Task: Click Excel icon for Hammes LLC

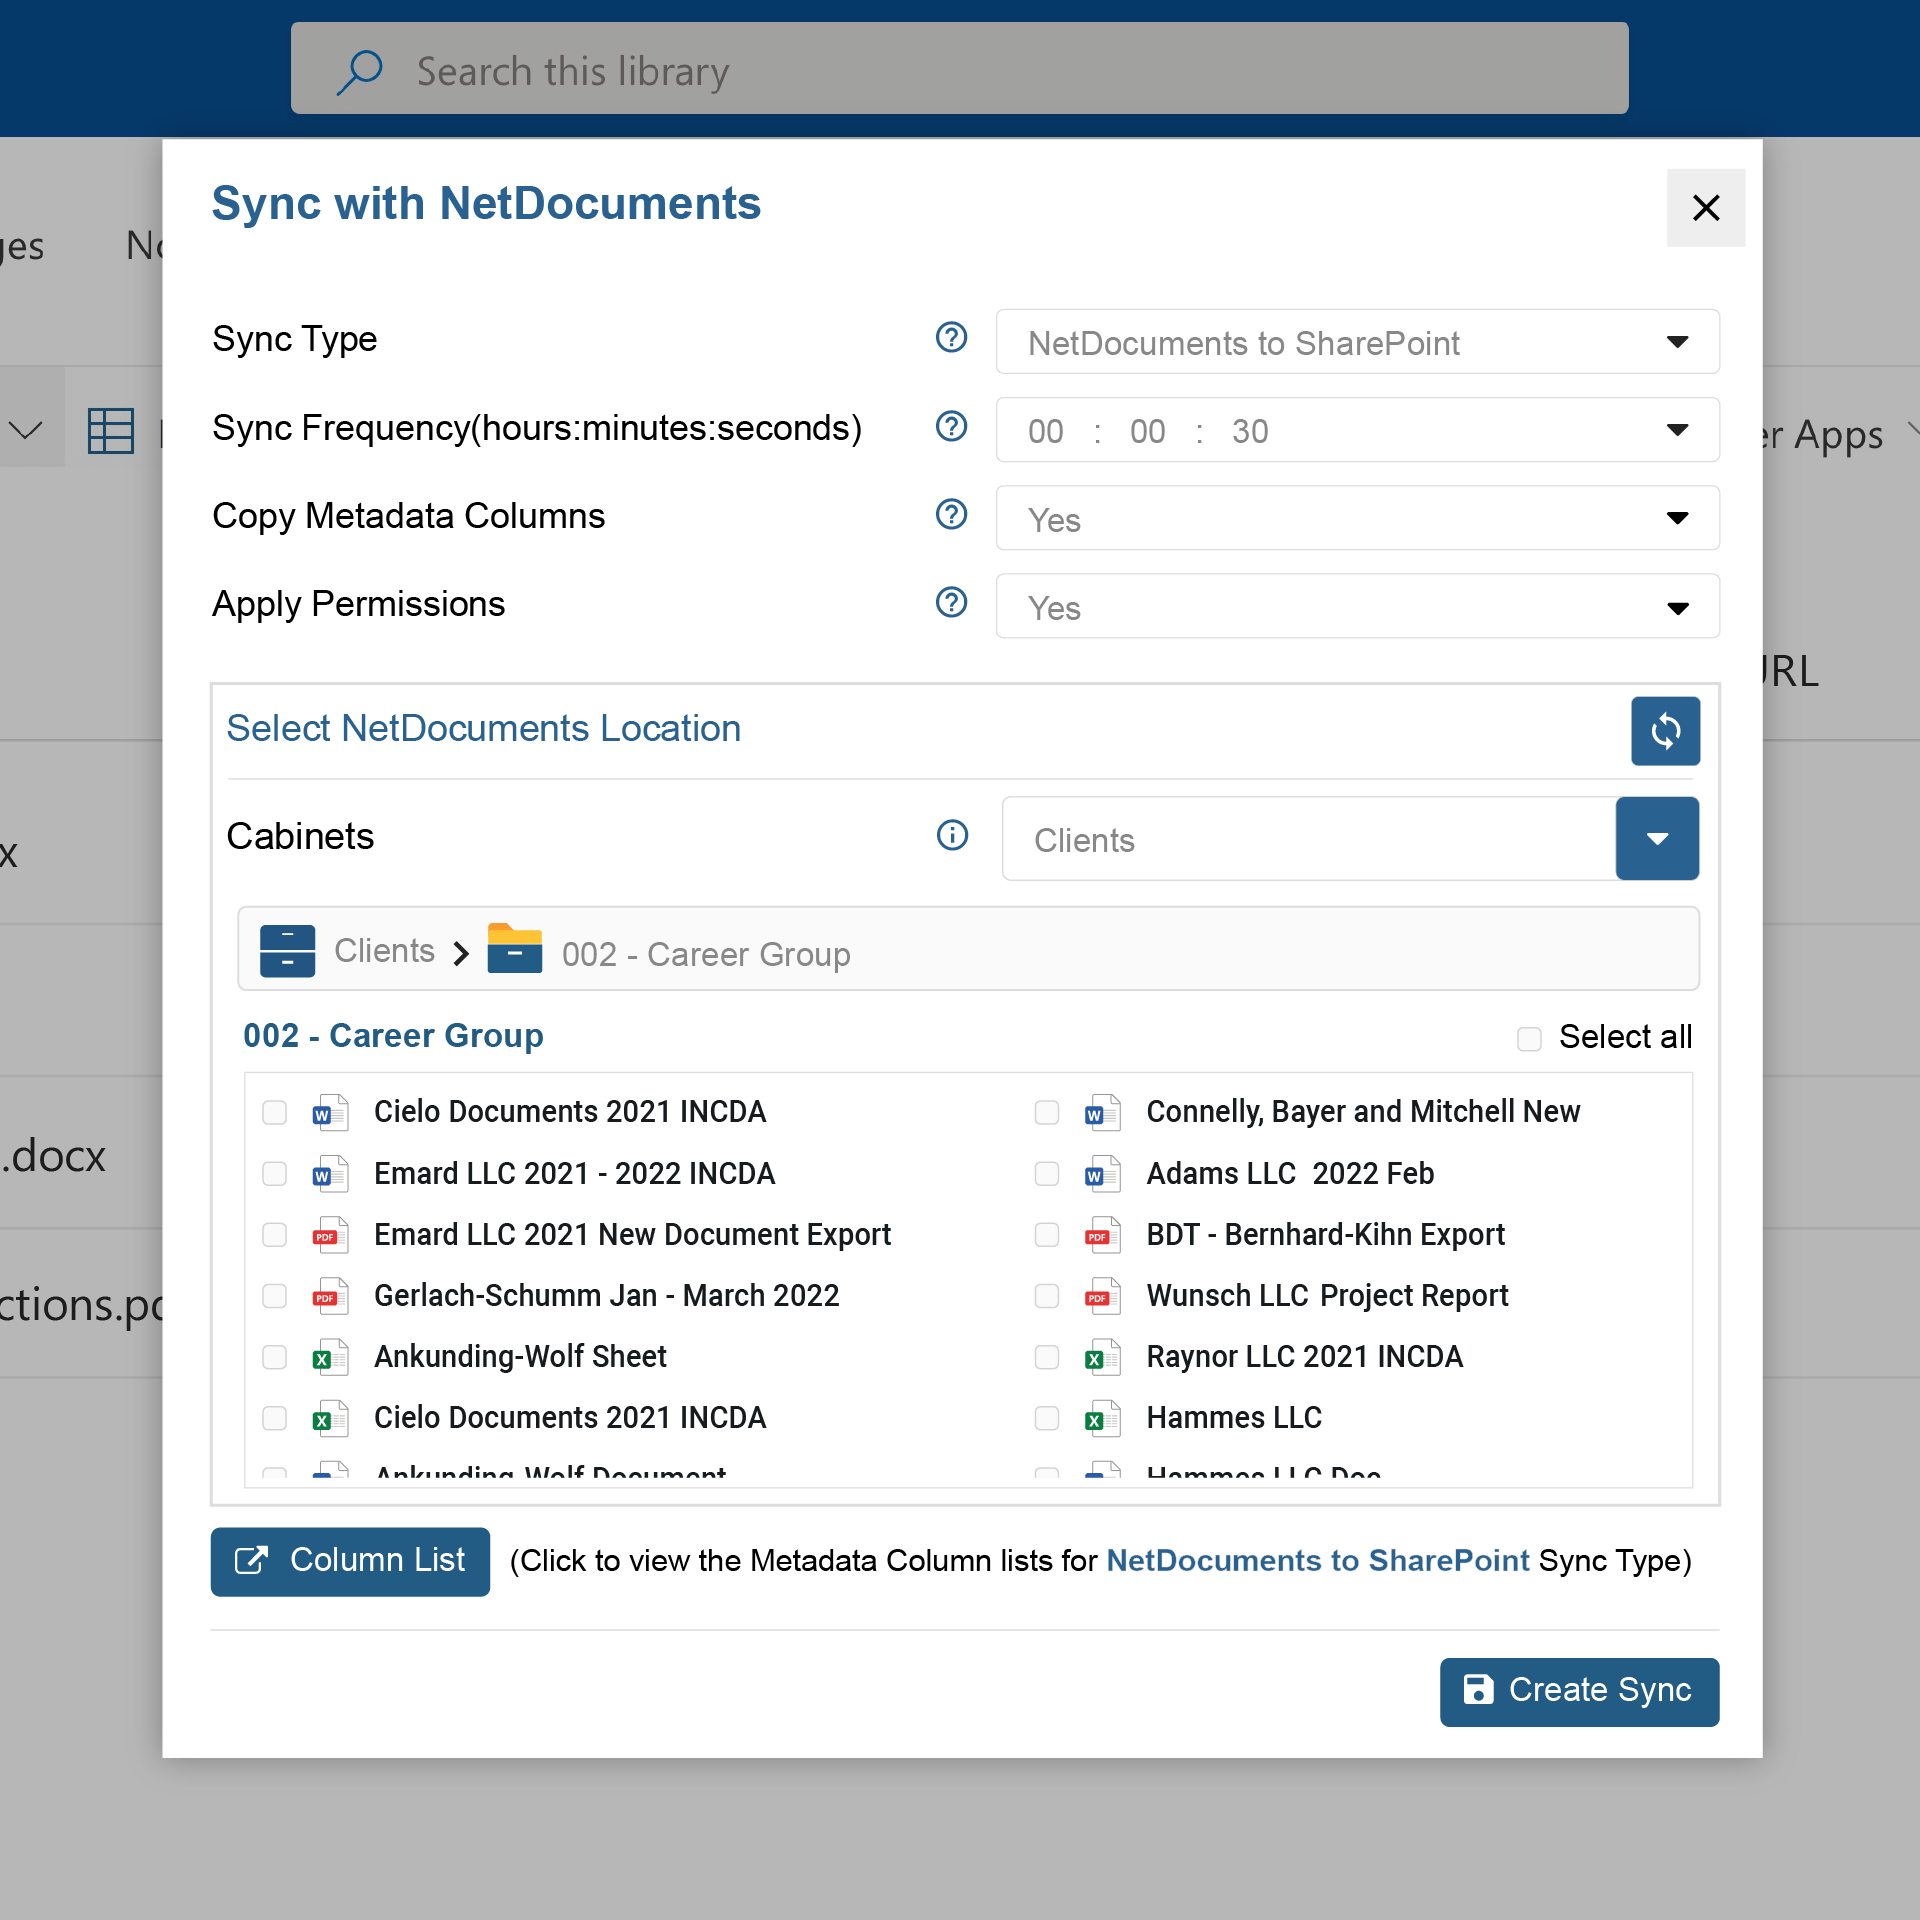Action: pos(1102,1418)
